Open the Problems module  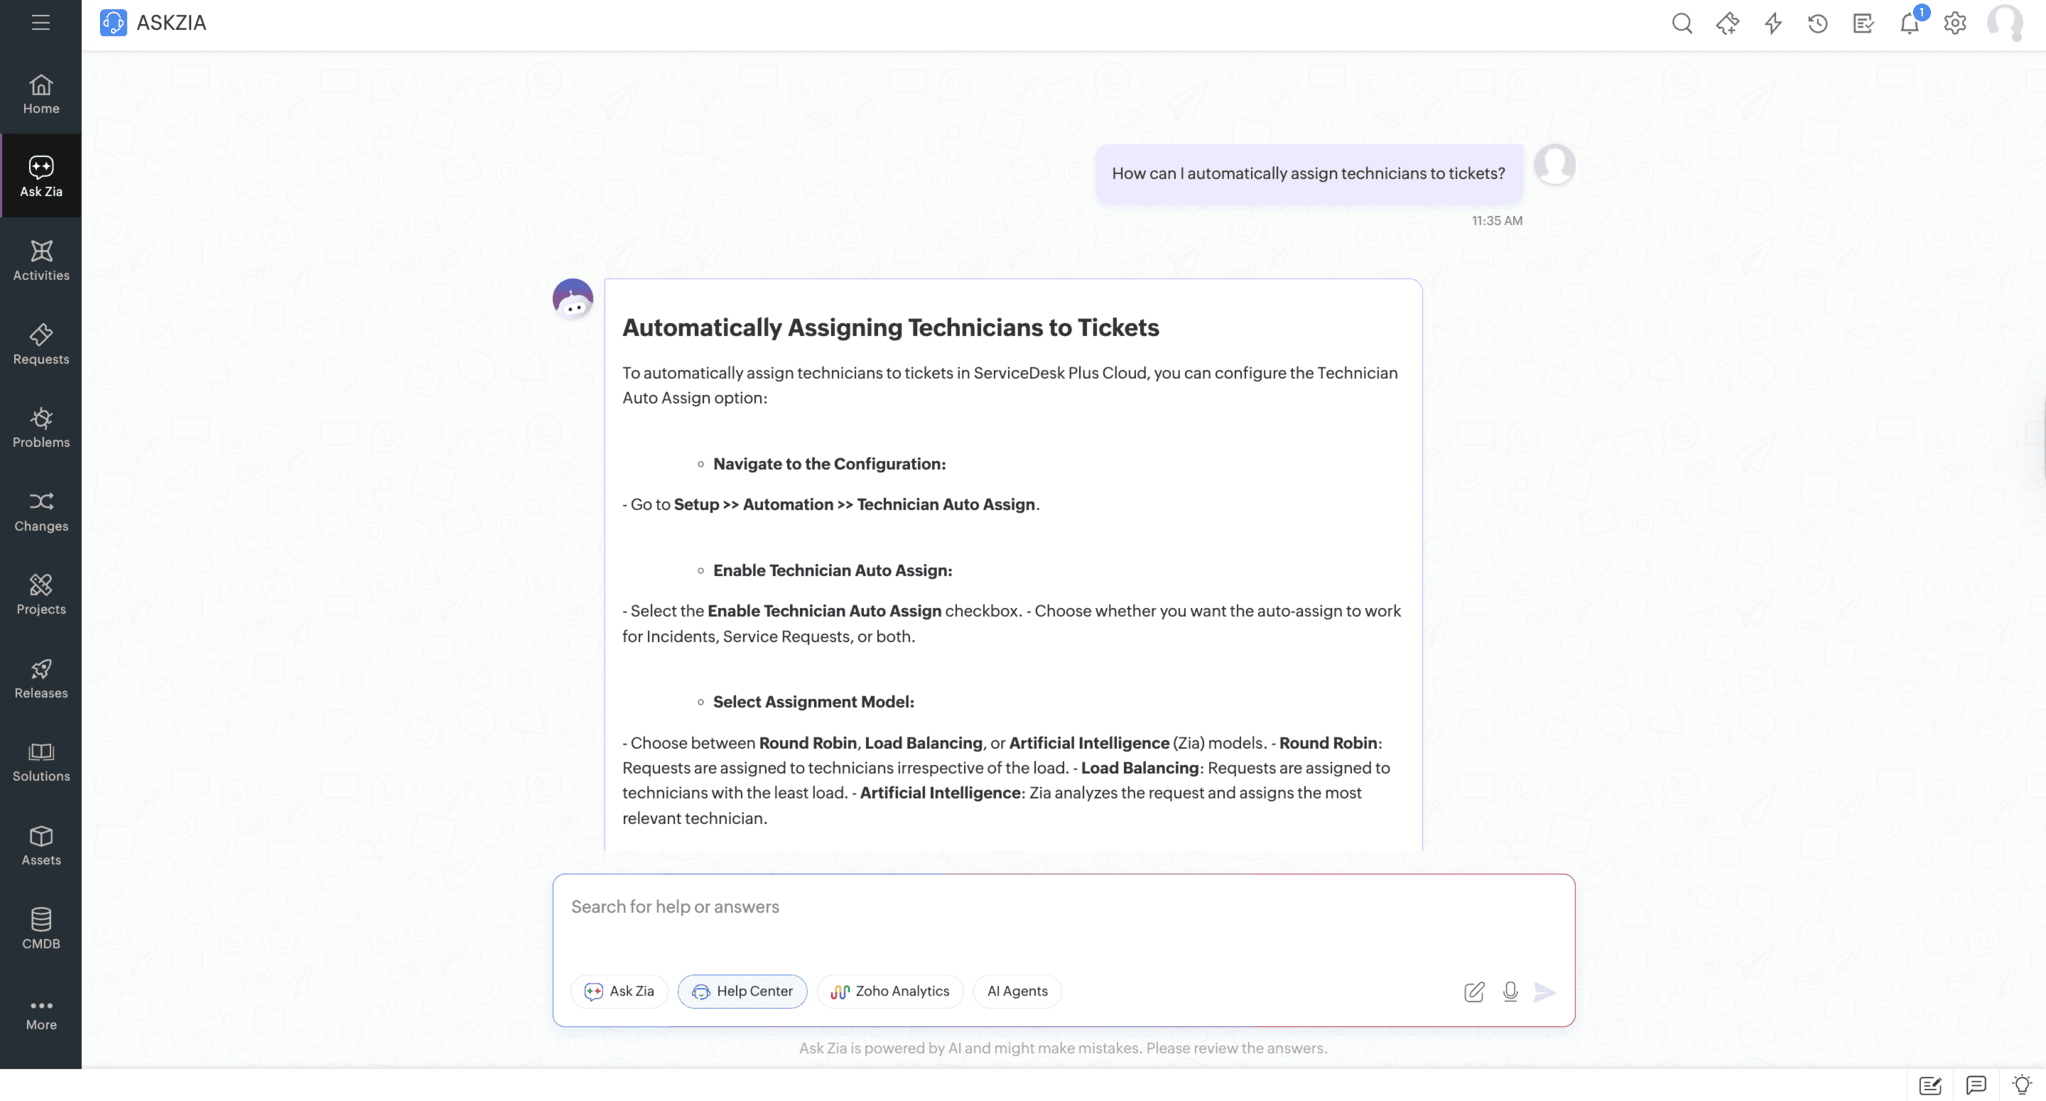[41, 427]
